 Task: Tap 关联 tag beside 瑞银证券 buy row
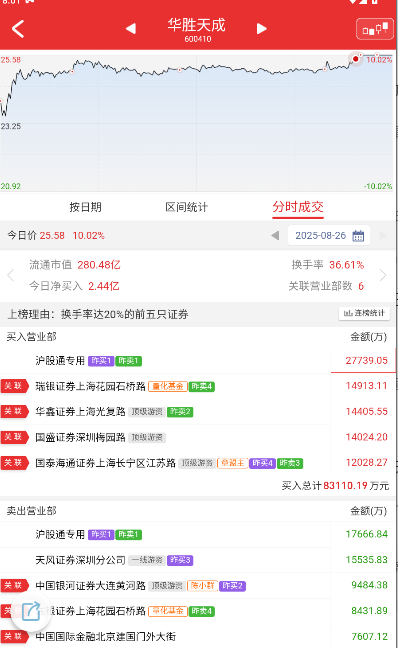click(x=14, y=386)
